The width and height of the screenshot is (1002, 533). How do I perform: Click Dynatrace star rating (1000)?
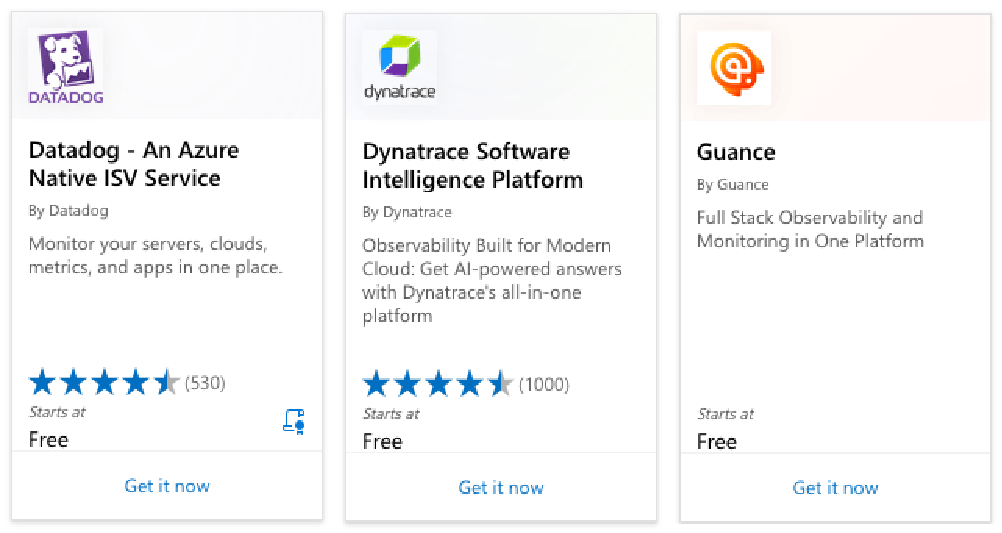click(x=466, y=385)
